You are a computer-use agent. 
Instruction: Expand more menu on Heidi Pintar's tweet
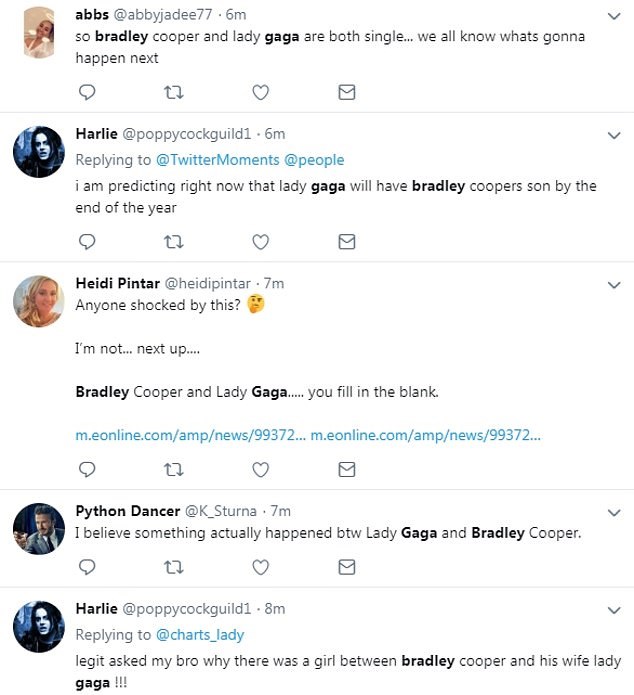[614, 285]
